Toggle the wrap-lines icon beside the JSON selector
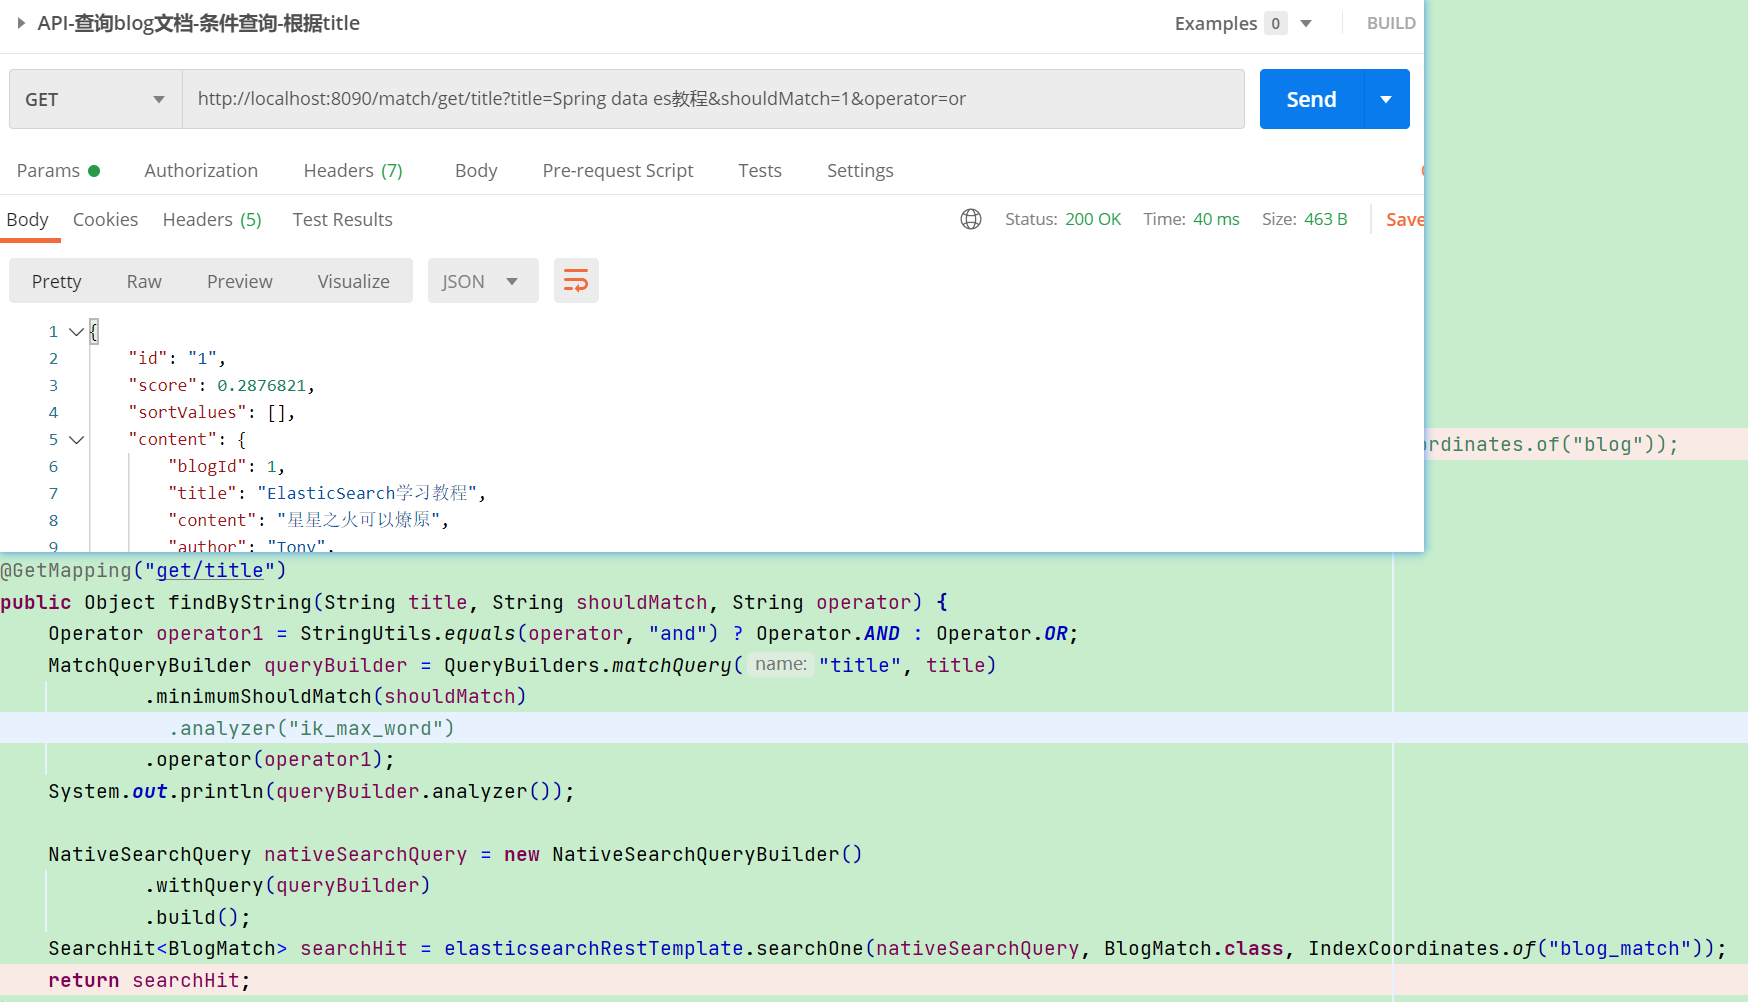This screenshot has width=1748, height=1002. (576, 281)
